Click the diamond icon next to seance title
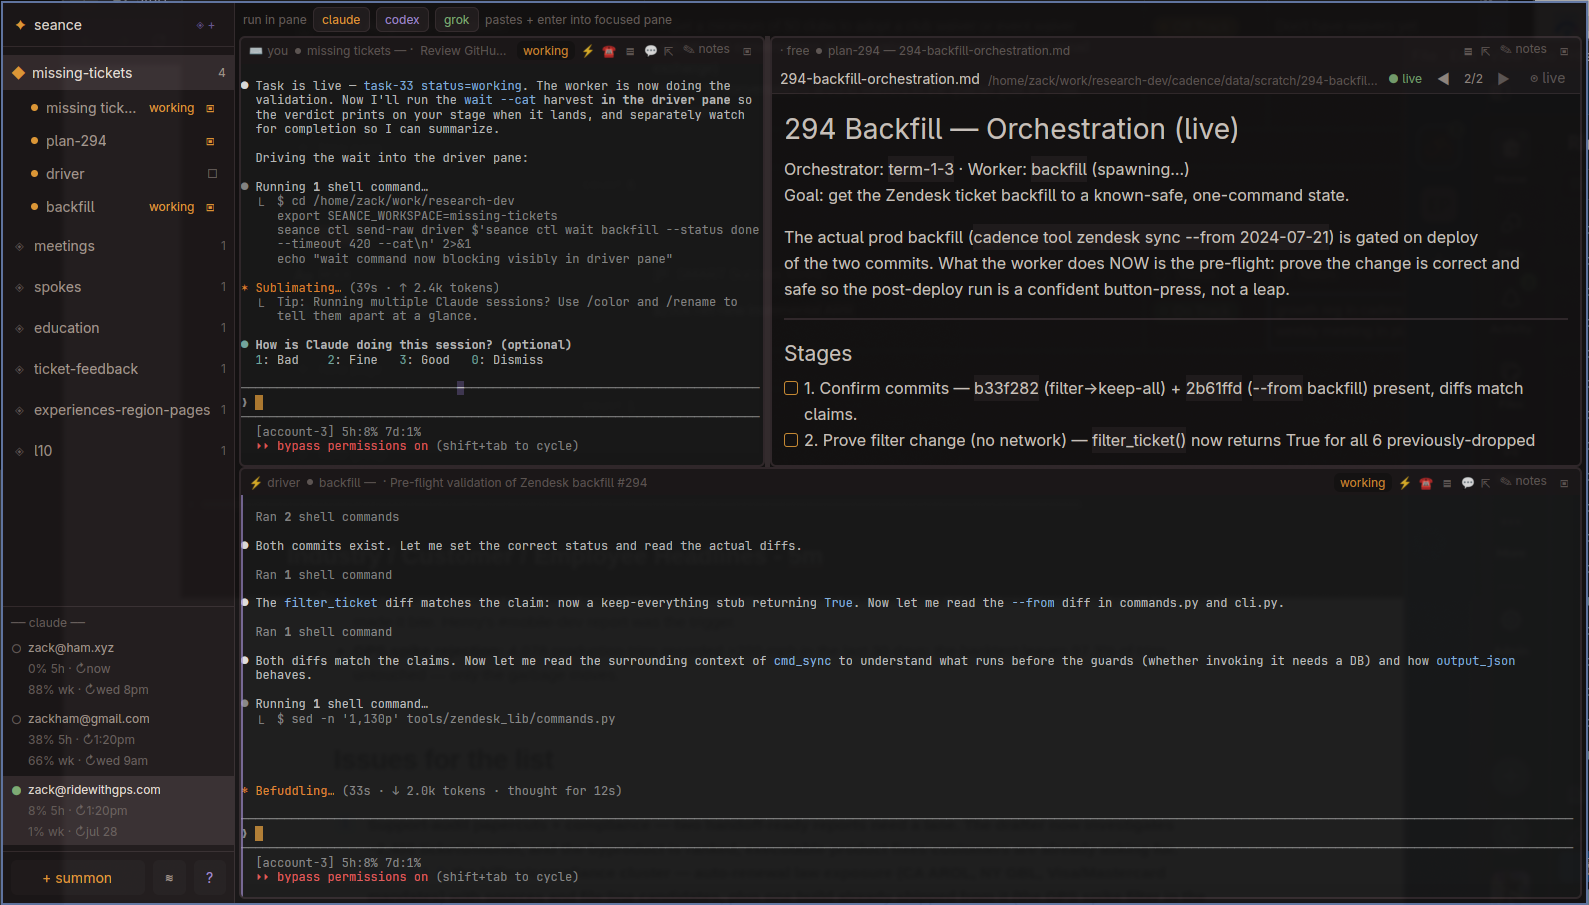 pyautogui.click(x=200, y=25)
